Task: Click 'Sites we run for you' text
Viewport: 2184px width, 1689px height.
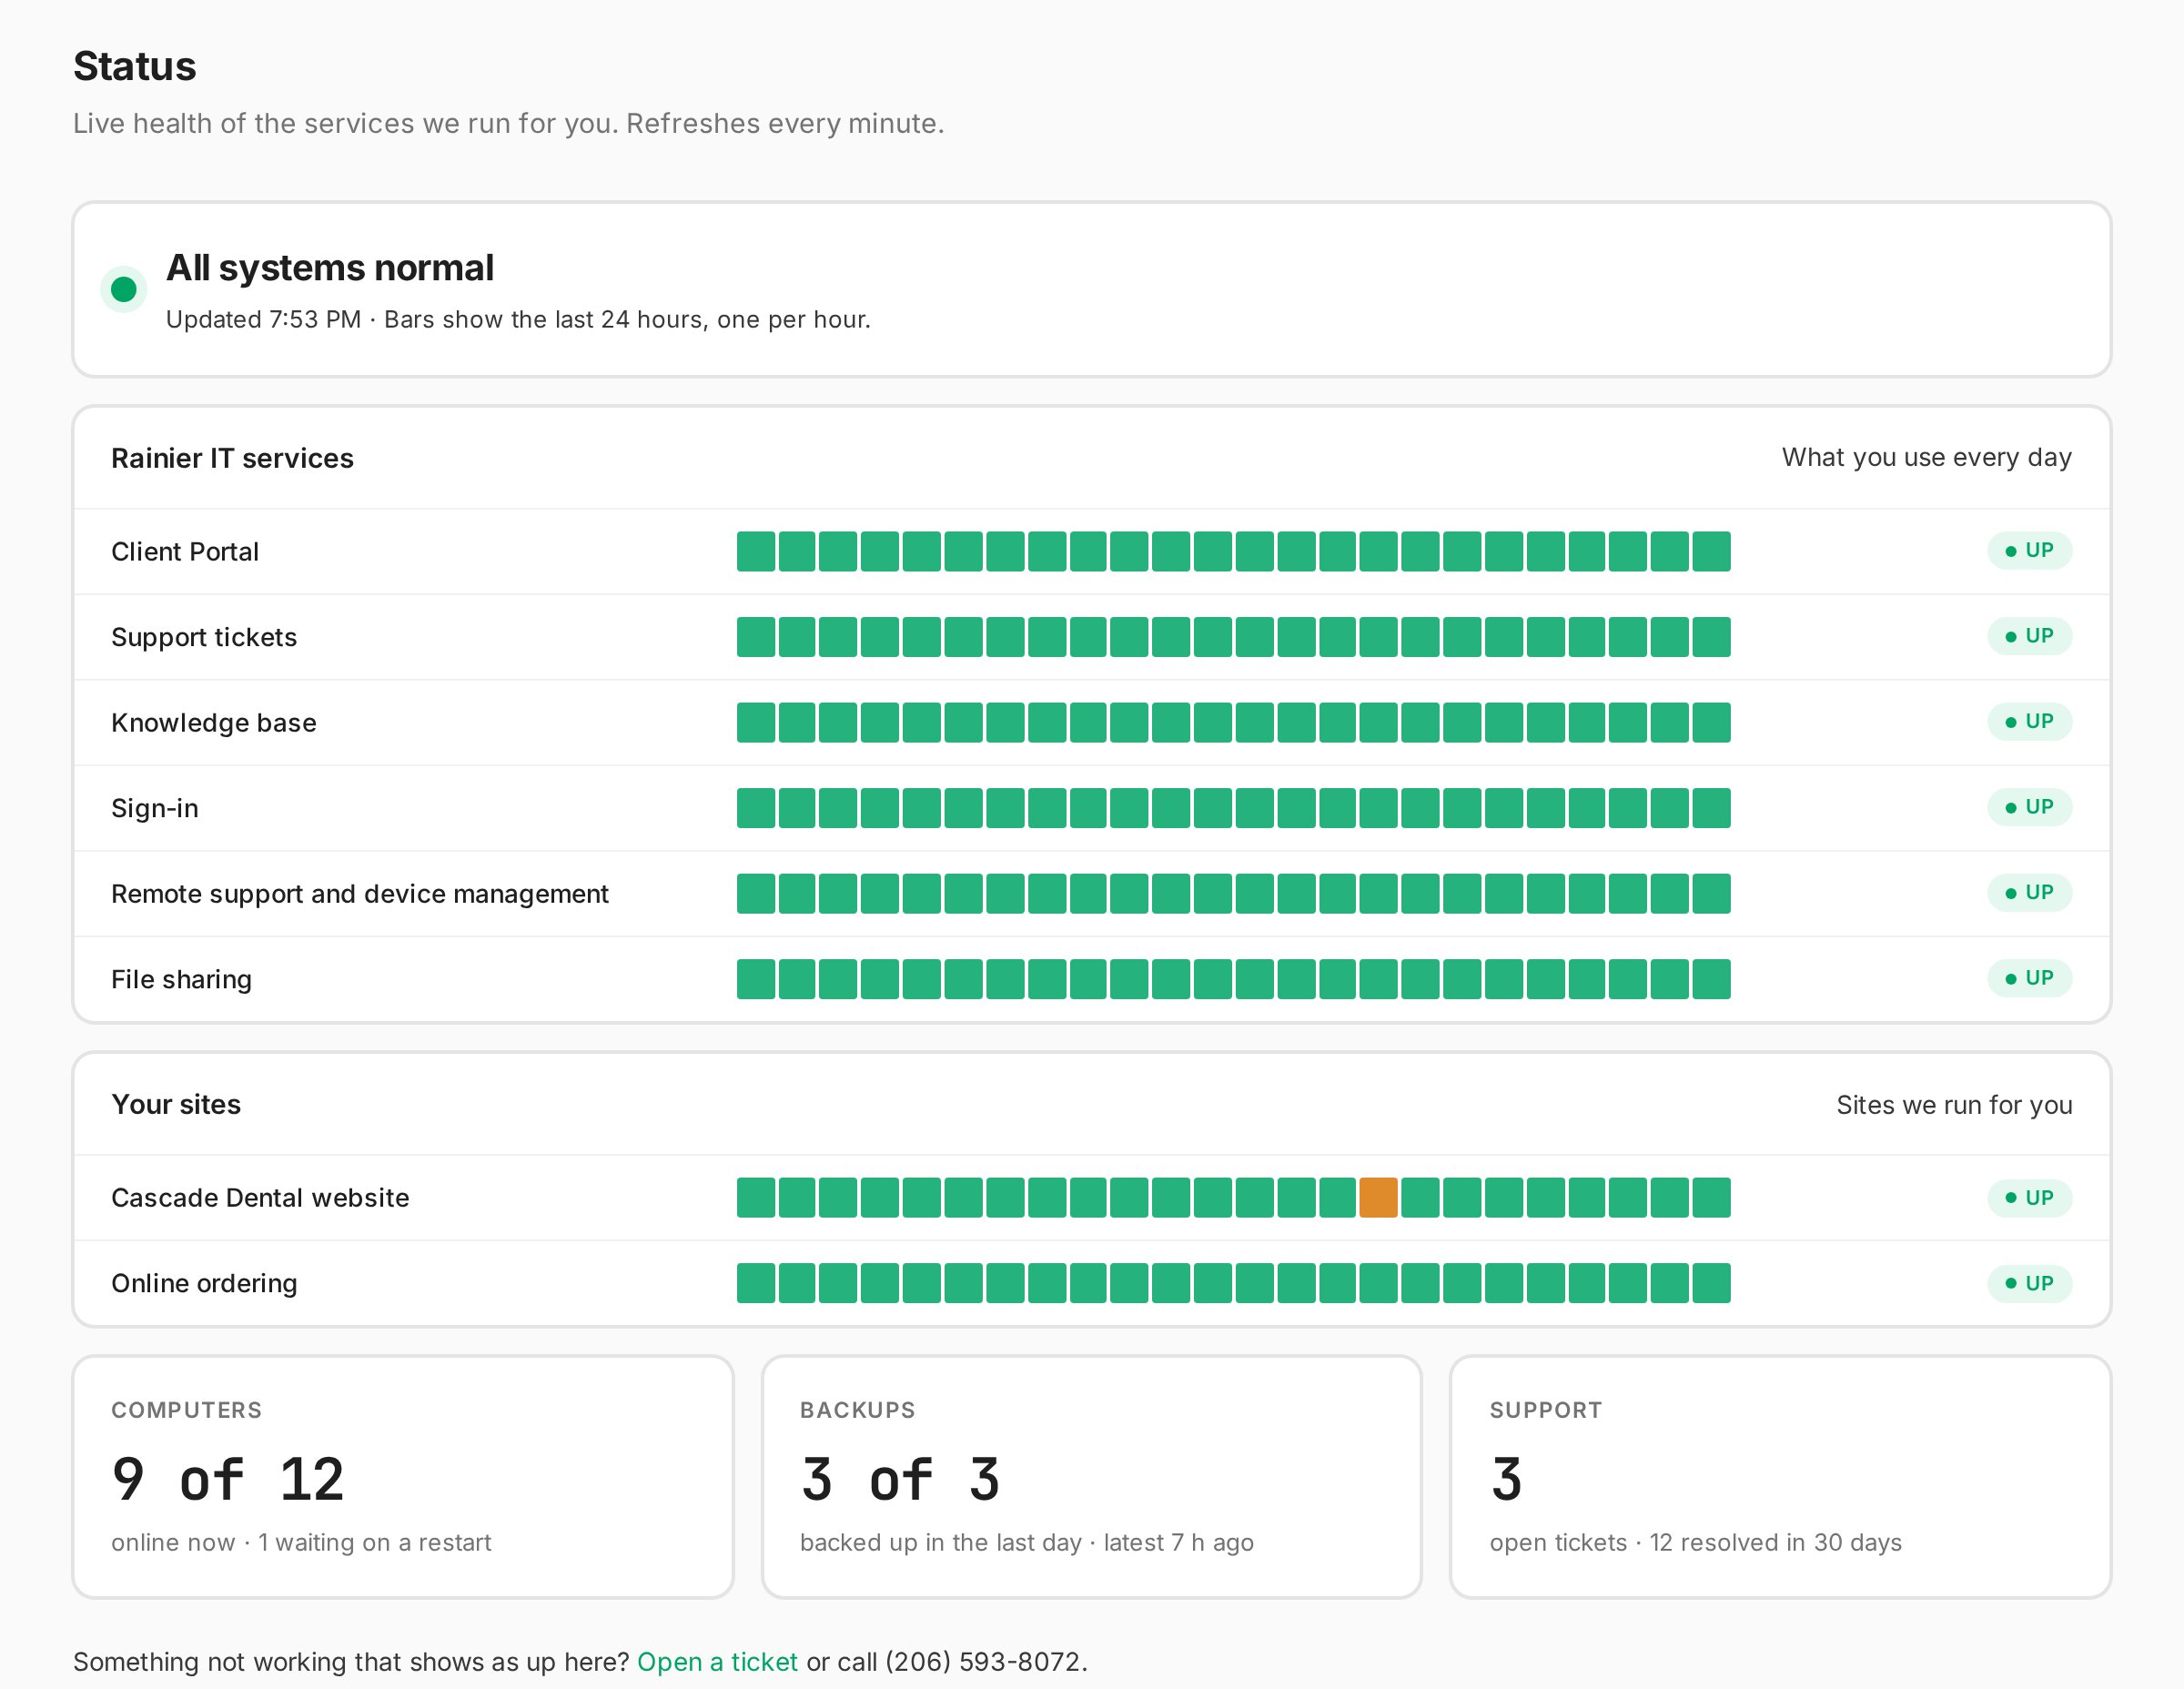Action: pos(1954,1104)
